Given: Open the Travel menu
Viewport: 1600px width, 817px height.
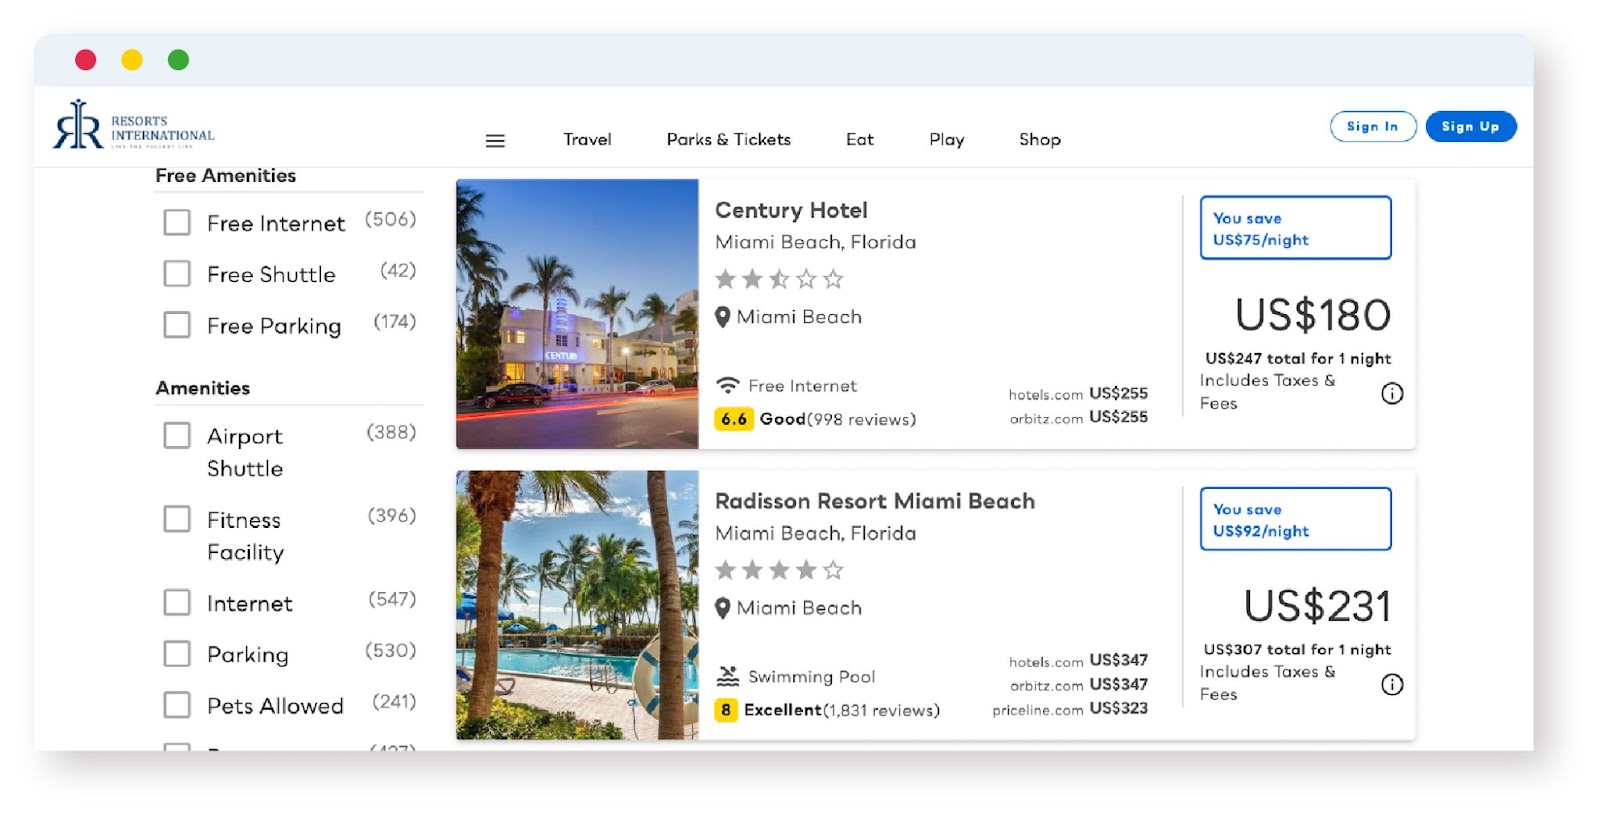Looking at the screenshot, I should (587, 140).
